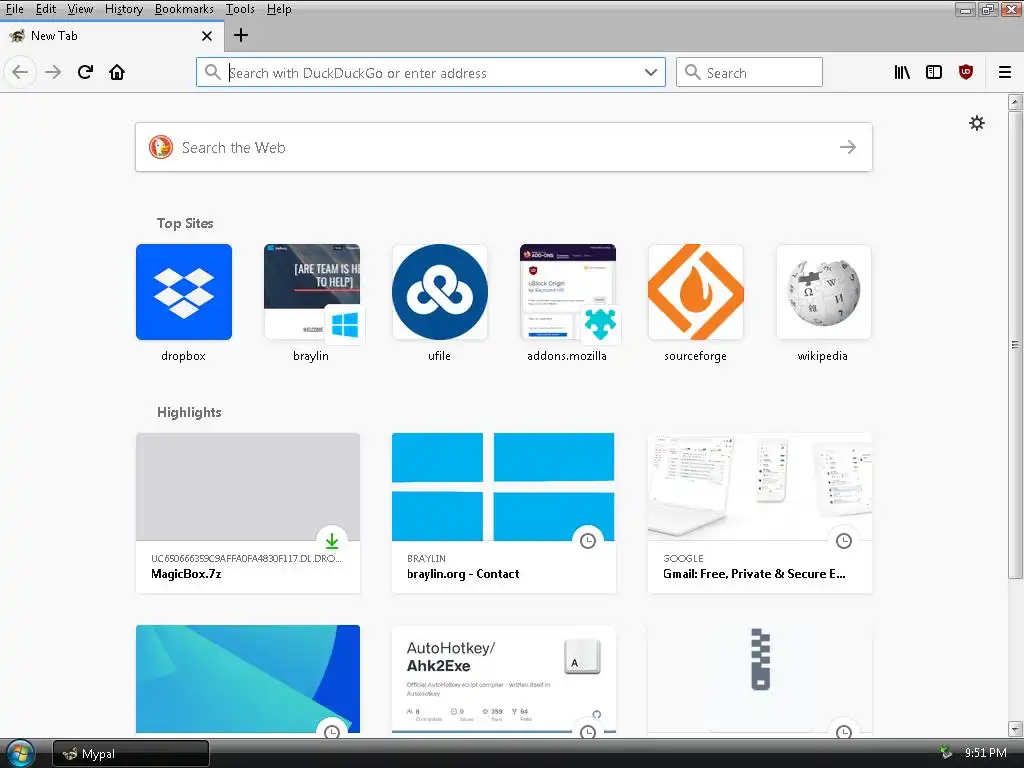
Task: Click magnifier icon in the address bar
Action: click(212, 72)
